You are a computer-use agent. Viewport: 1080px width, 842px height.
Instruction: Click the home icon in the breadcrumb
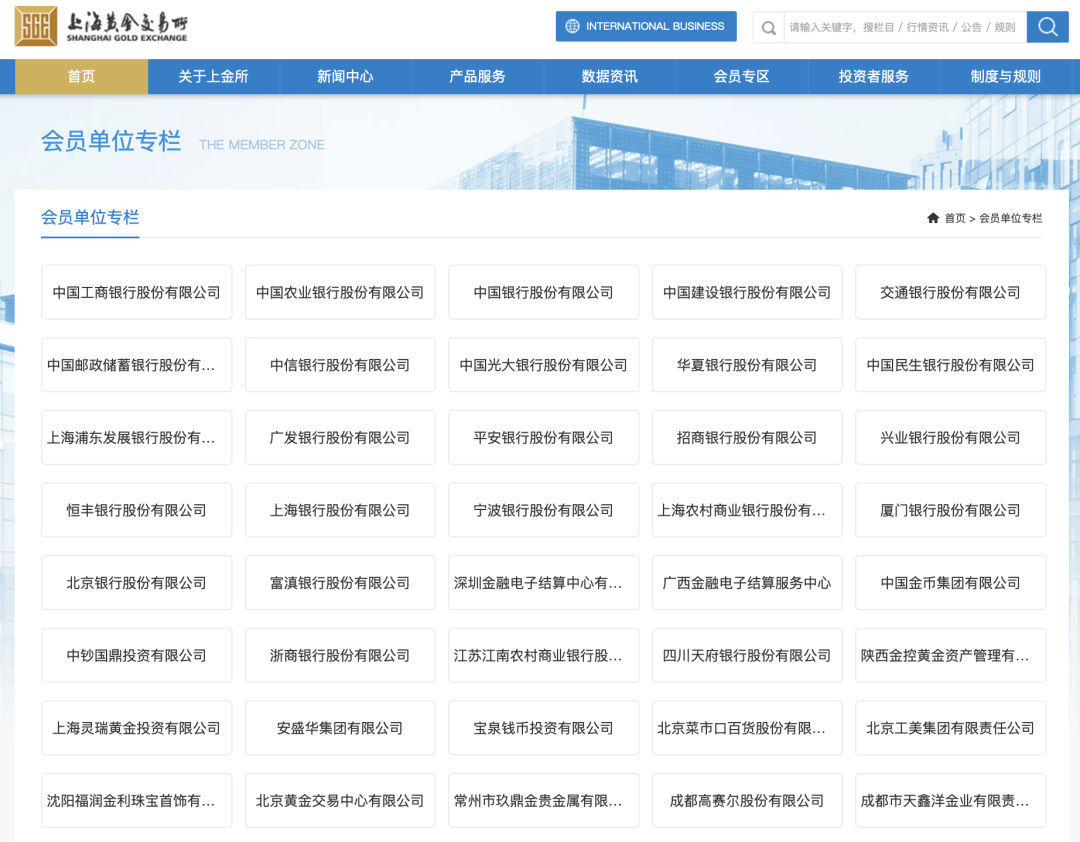[932, 217]
